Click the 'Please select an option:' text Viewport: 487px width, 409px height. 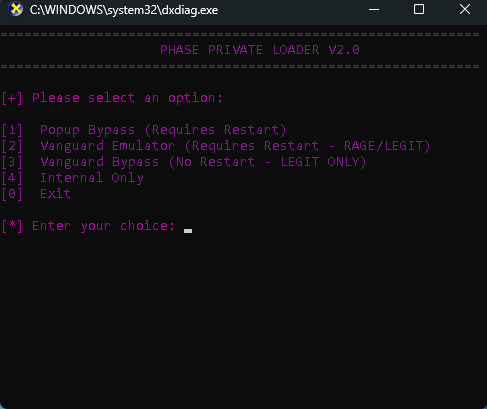pos(127,98)
